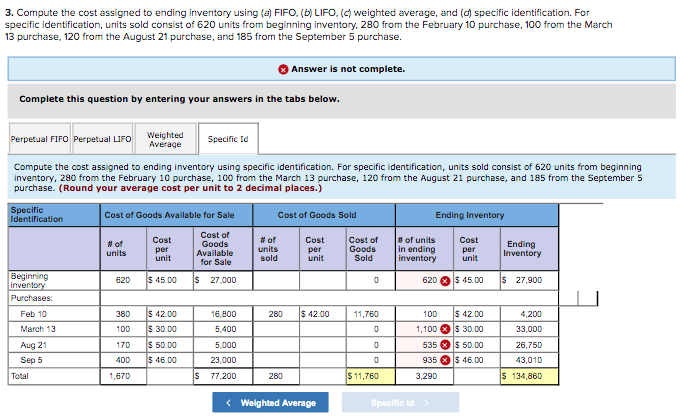Viewport: 684px width, 417px height.
Task: Click Feb 10 available cost 16,800
Action: pyautogui.click(x=222, y=314)
